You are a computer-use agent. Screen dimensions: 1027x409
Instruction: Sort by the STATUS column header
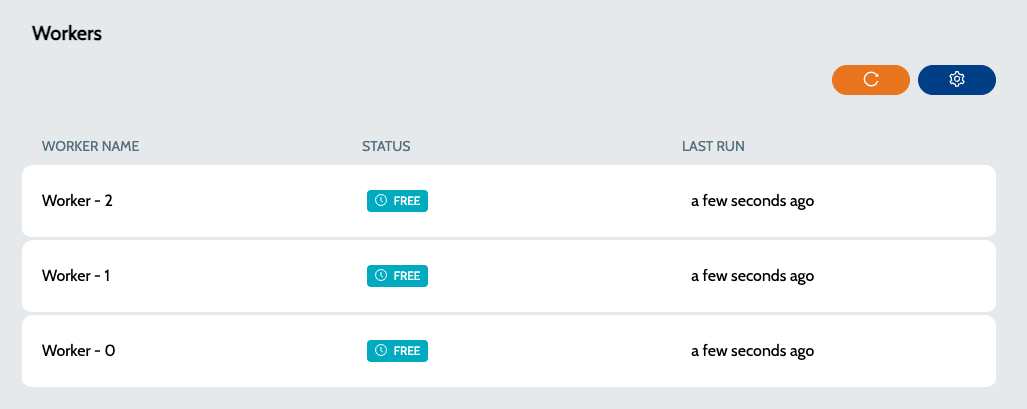pos(386,146)
